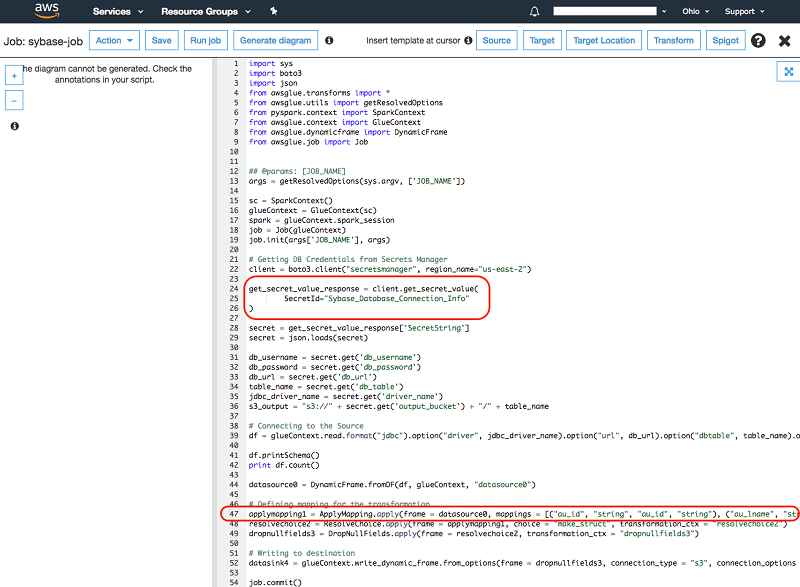Open the Ohio region selector

(694, 12)
